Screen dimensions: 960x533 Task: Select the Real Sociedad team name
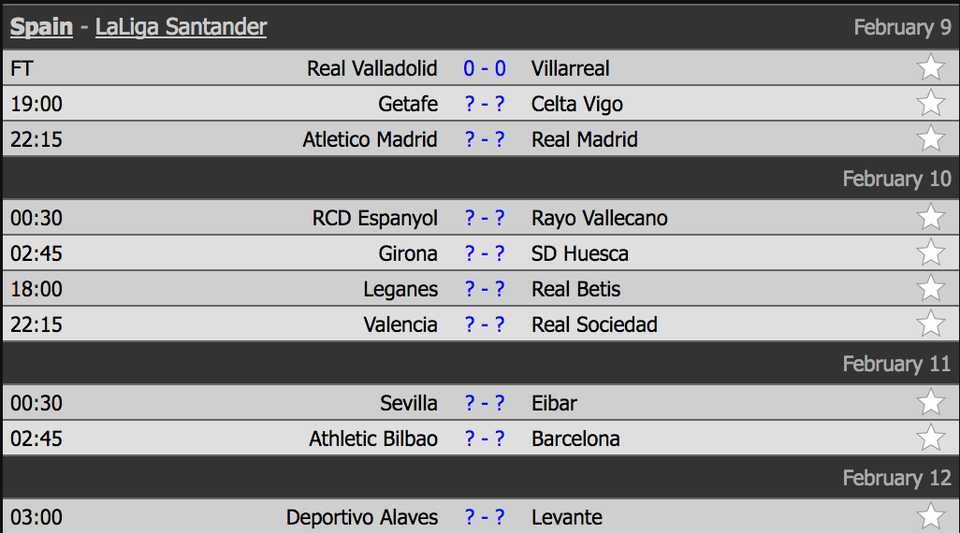click(594, 324)
